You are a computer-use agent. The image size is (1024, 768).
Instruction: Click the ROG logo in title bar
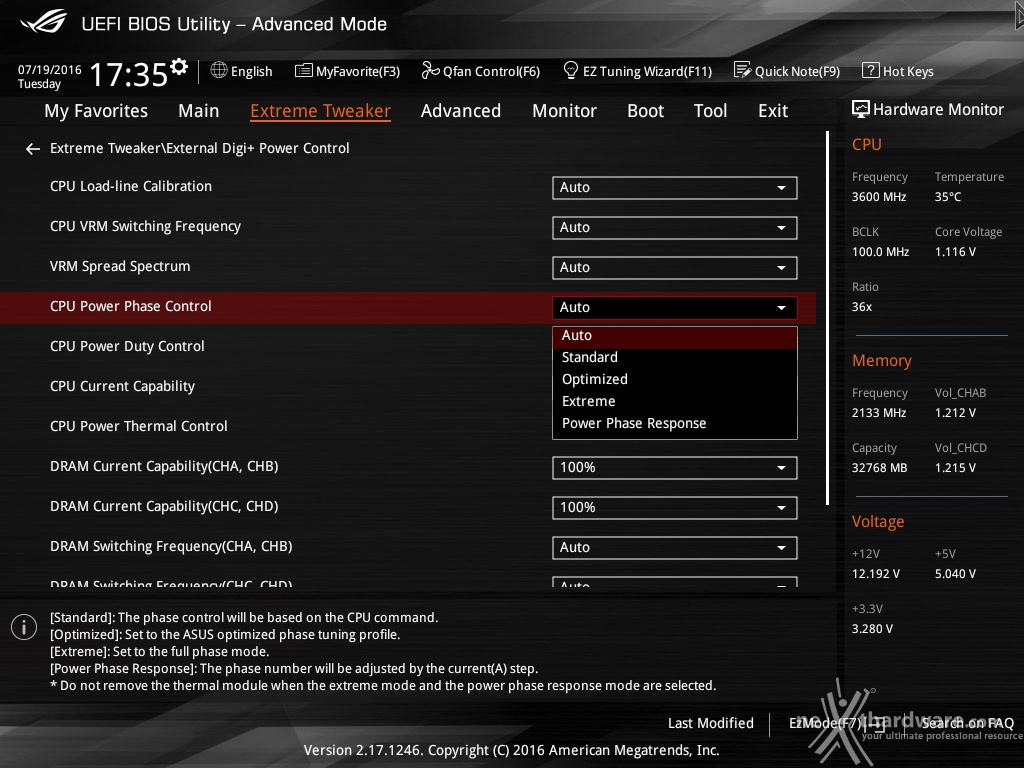tap(44, 22)
